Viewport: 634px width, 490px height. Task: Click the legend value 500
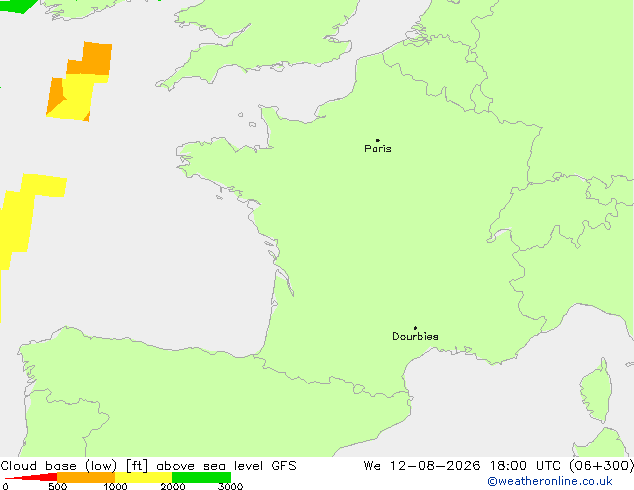[x=57, y=486]
